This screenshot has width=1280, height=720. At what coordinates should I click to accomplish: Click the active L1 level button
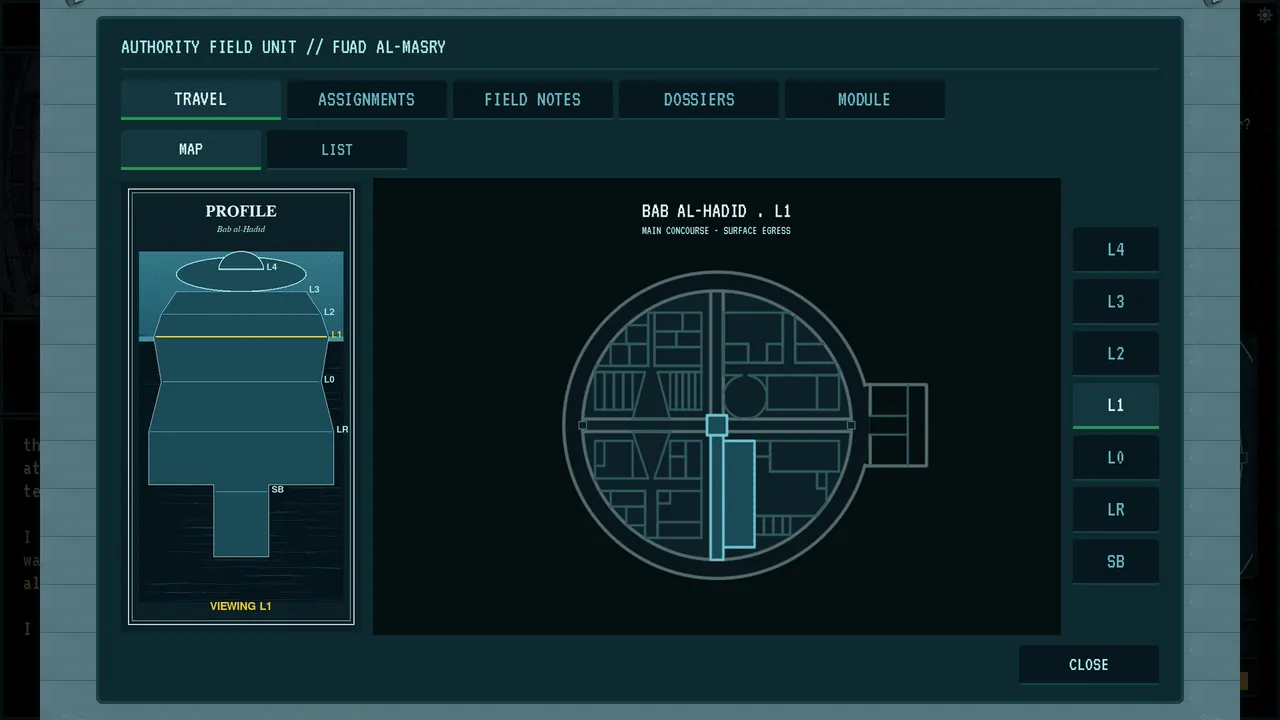click(1115, 406)
